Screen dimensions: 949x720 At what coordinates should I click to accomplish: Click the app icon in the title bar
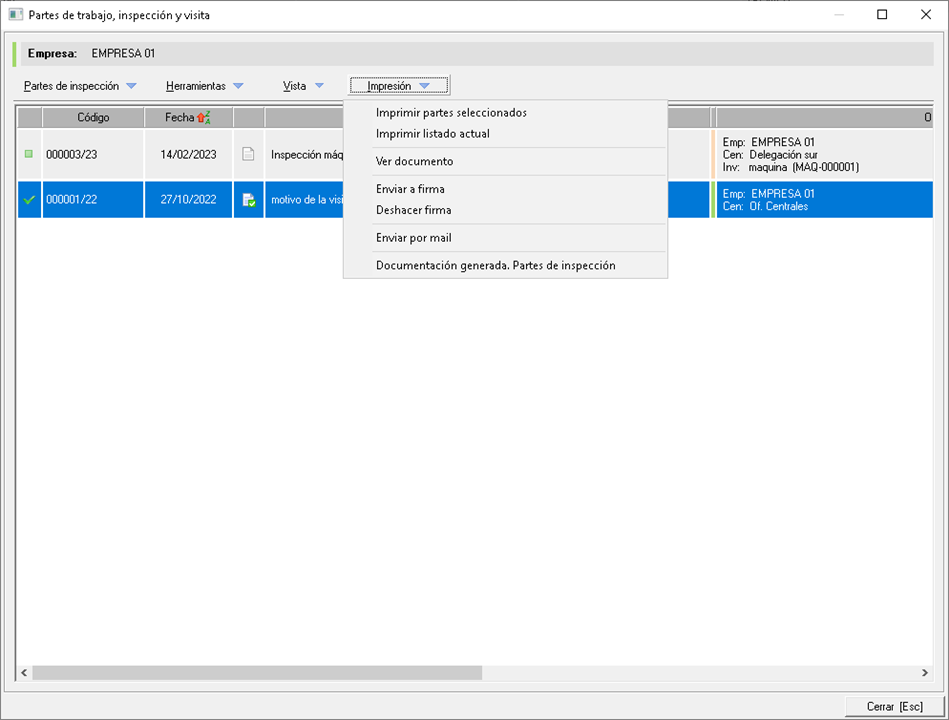tap(16, 15)
